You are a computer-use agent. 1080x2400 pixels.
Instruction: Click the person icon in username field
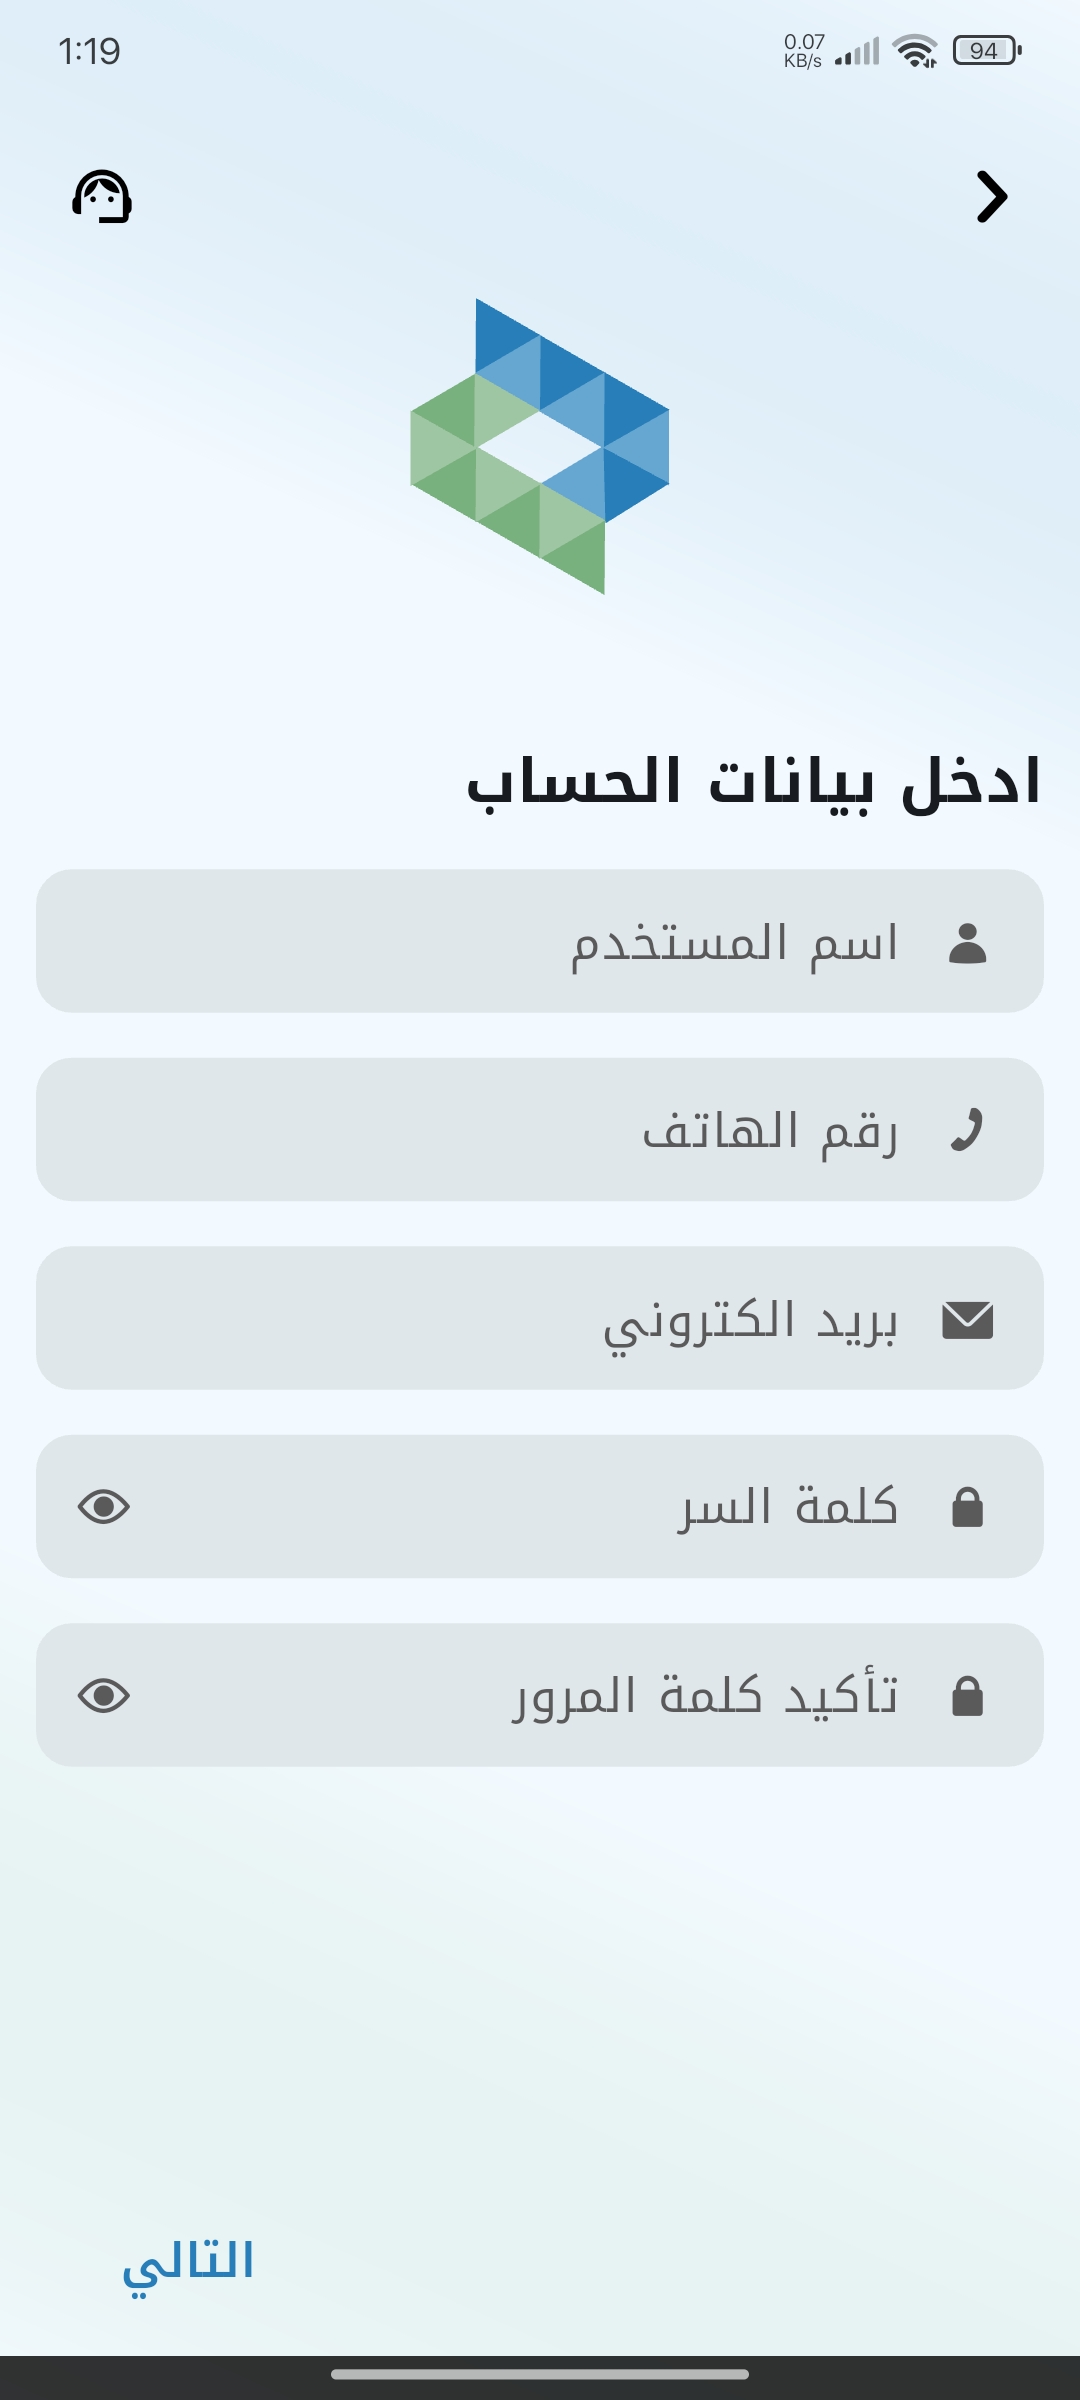(x=967, y=943)
